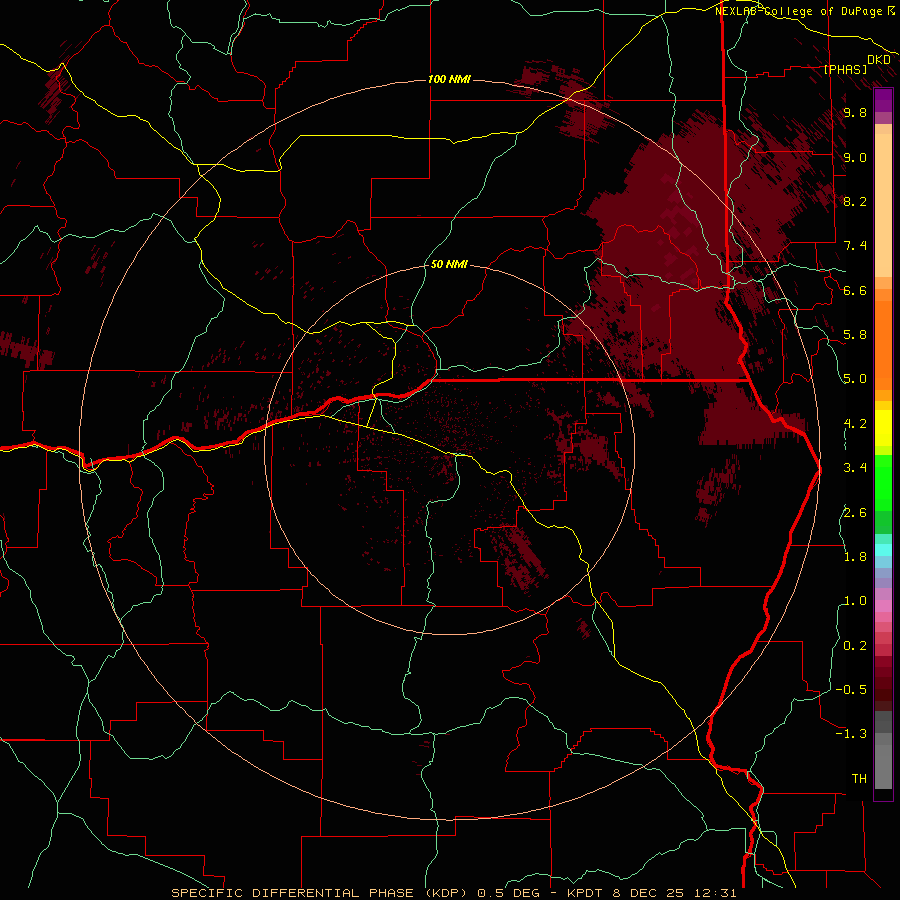Click the 3.4 value on the color scale
900x900 pixels.
(x=855, y=468)
